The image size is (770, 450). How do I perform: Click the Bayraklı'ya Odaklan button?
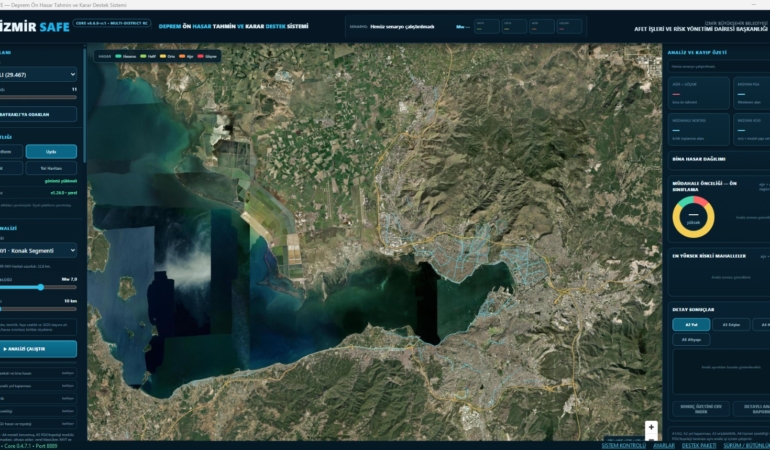[38, 114]
